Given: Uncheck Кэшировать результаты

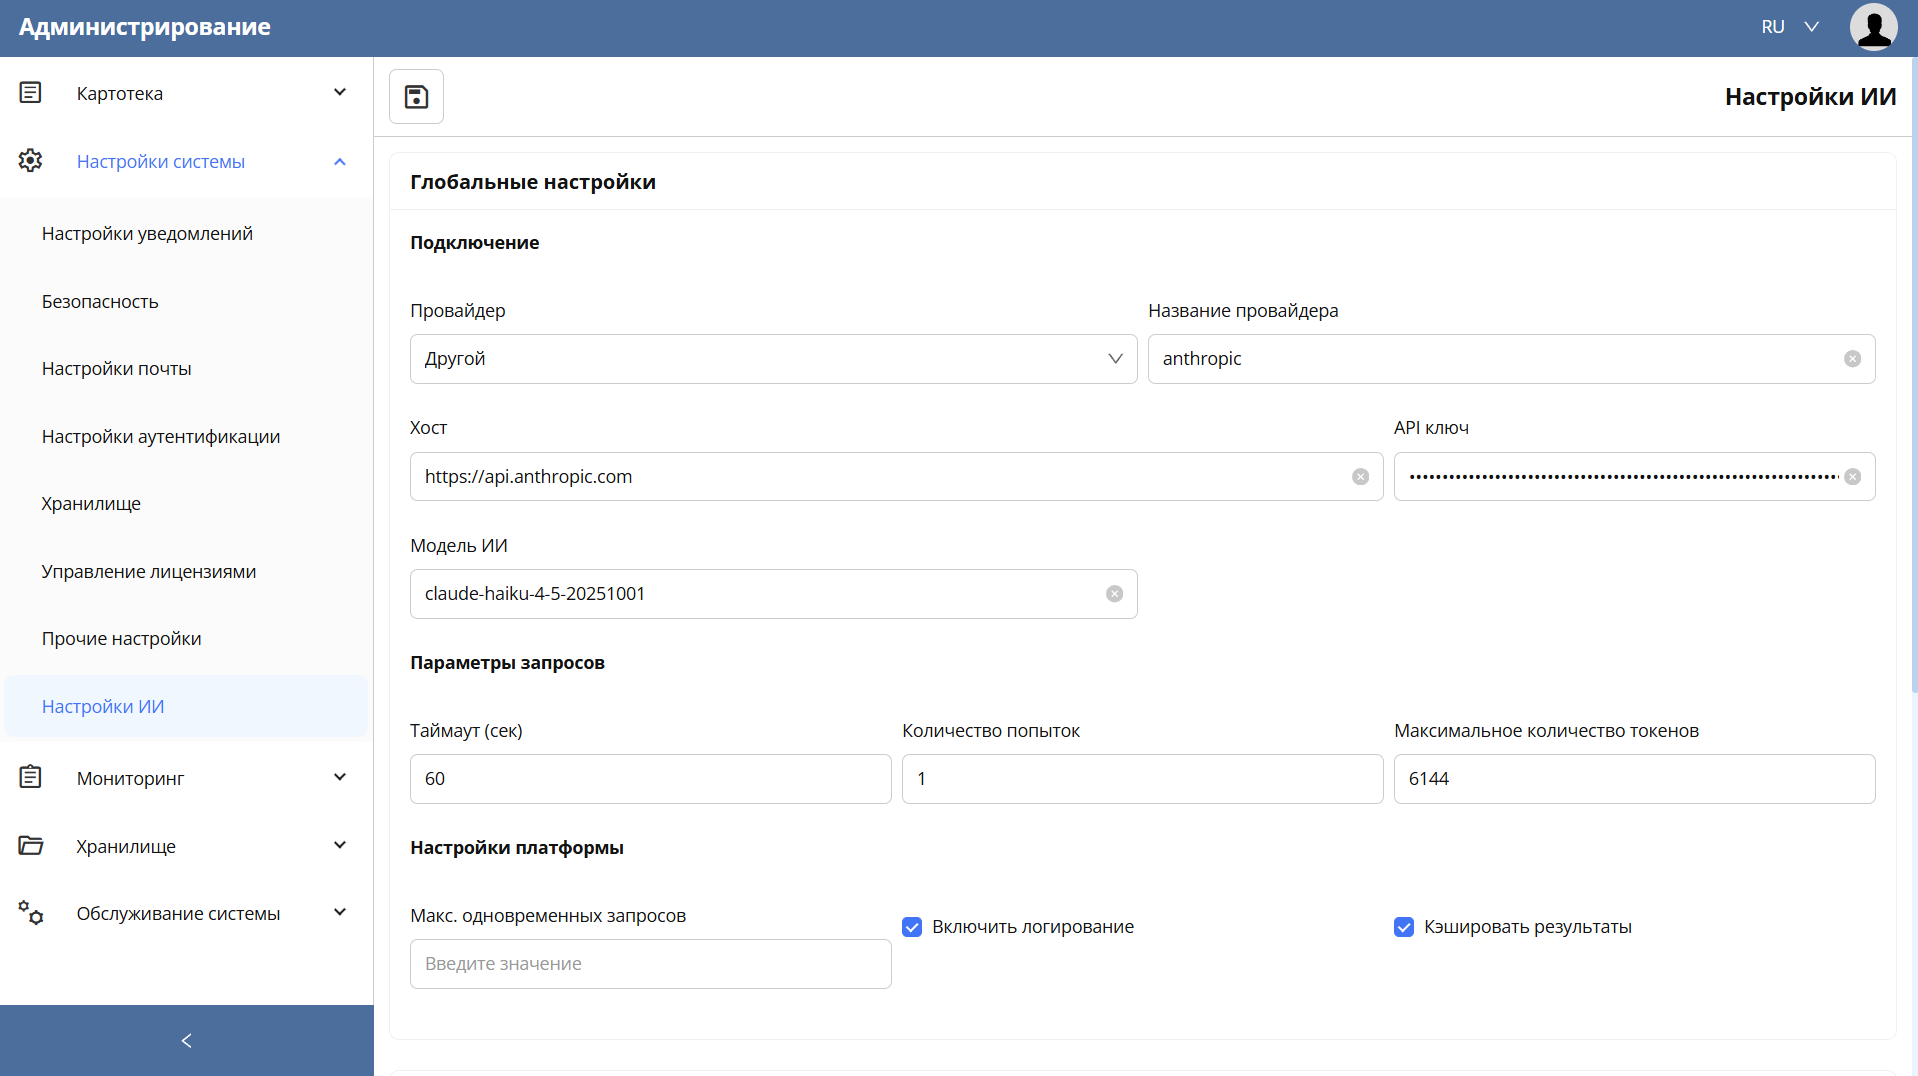Looking at the screenshot, I should coord(1403,927).
